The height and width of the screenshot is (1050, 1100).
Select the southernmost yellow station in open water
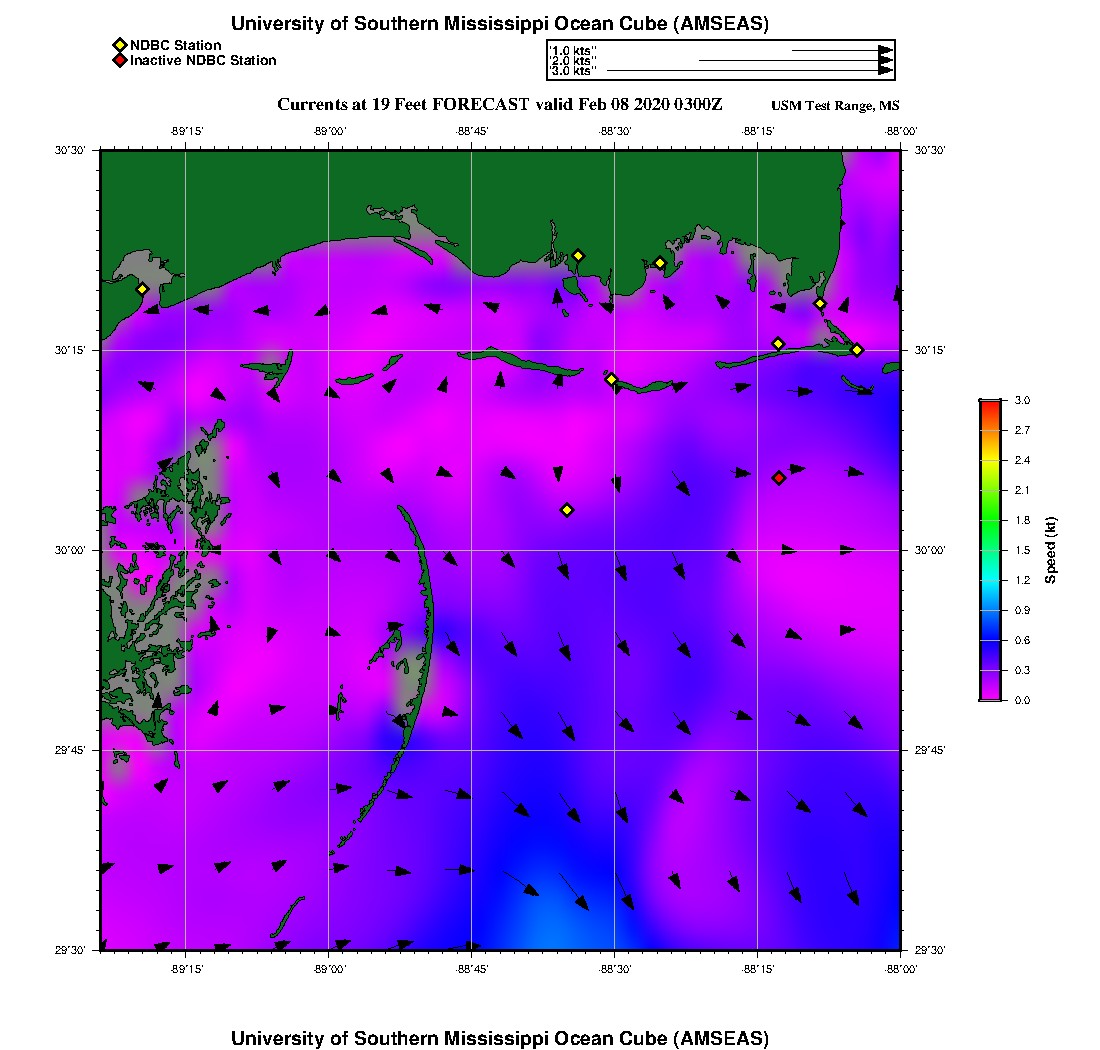coord(567,510)
